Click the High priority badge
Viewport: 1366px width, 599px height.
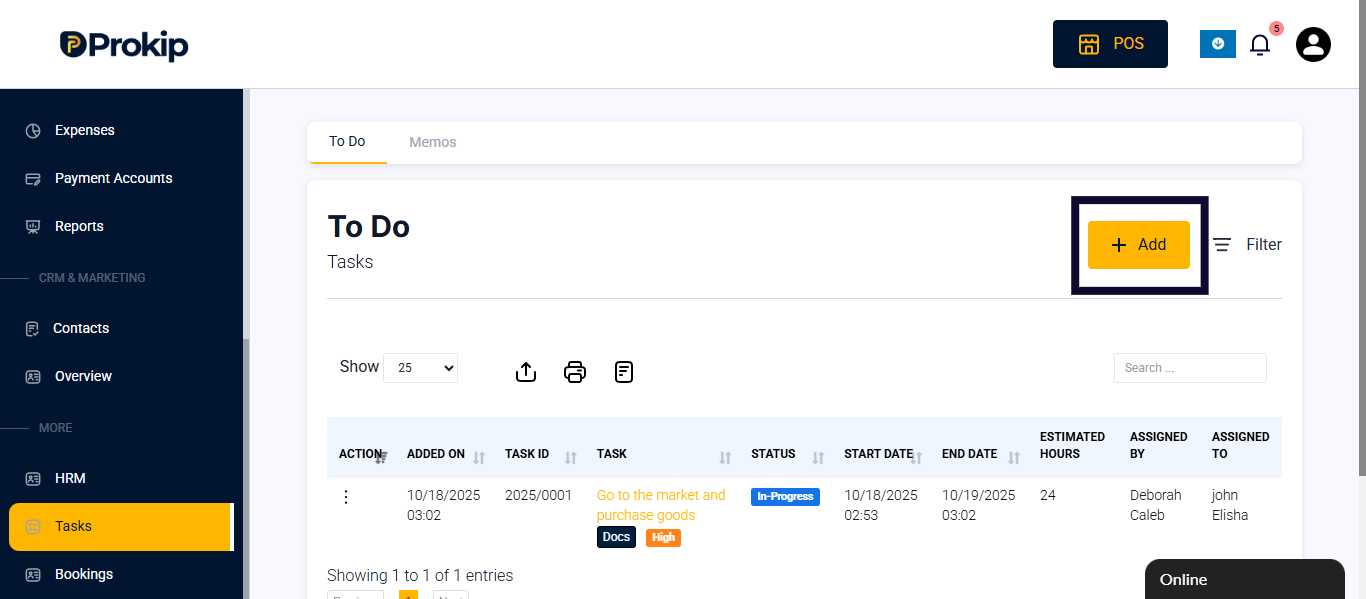tap(663, 537)
